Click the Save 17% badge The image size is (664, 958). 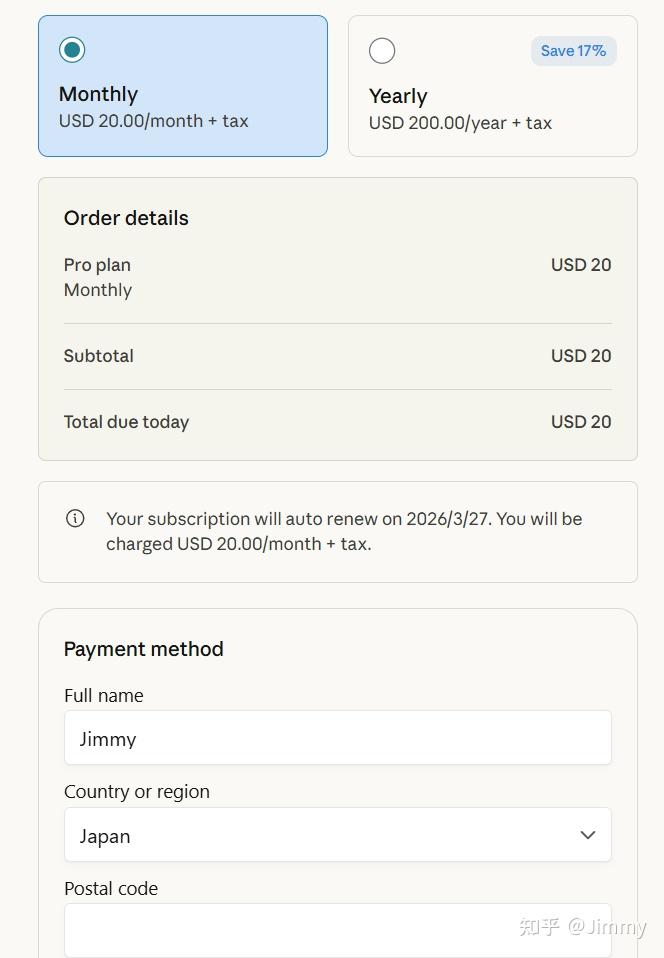pos(573,51)
